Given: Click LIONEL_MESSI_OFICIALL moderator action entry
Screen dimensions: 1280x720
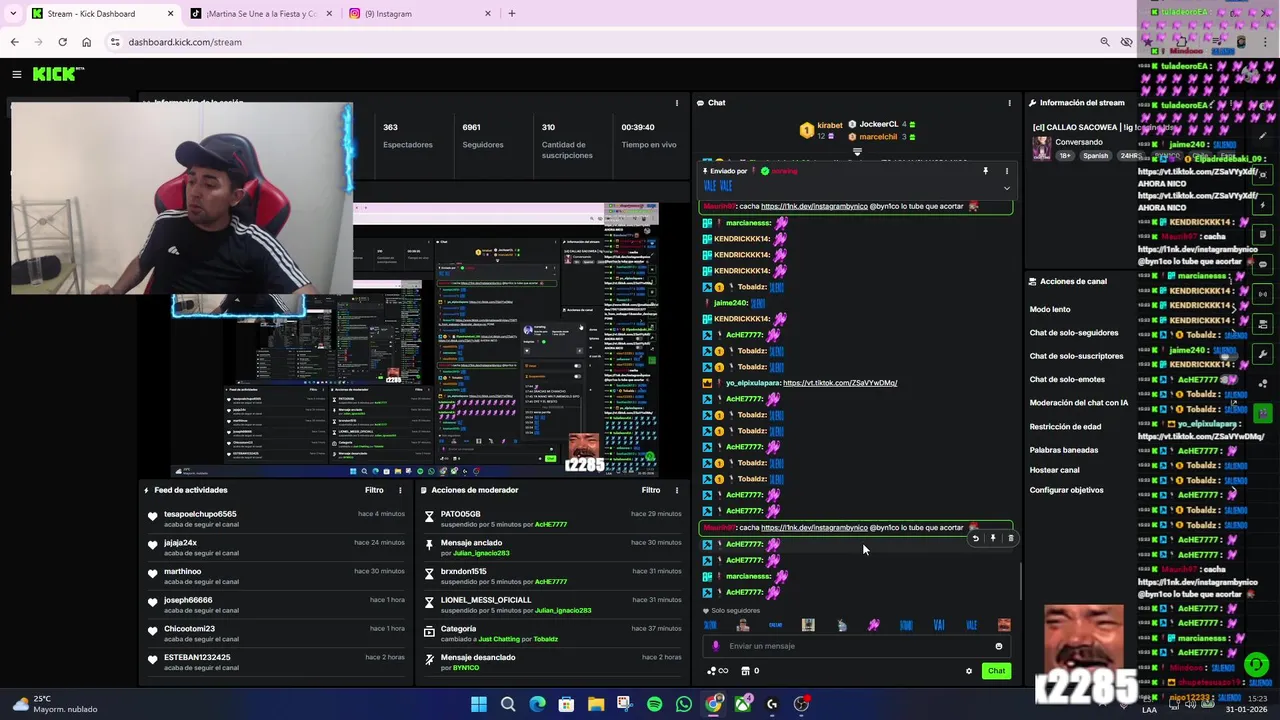Looking at the screenshot, I should coord(551,605).
